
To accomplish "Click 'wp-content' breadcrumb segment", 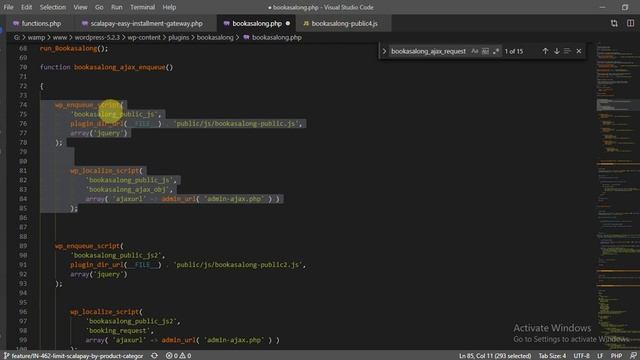I will pos(144,38).
